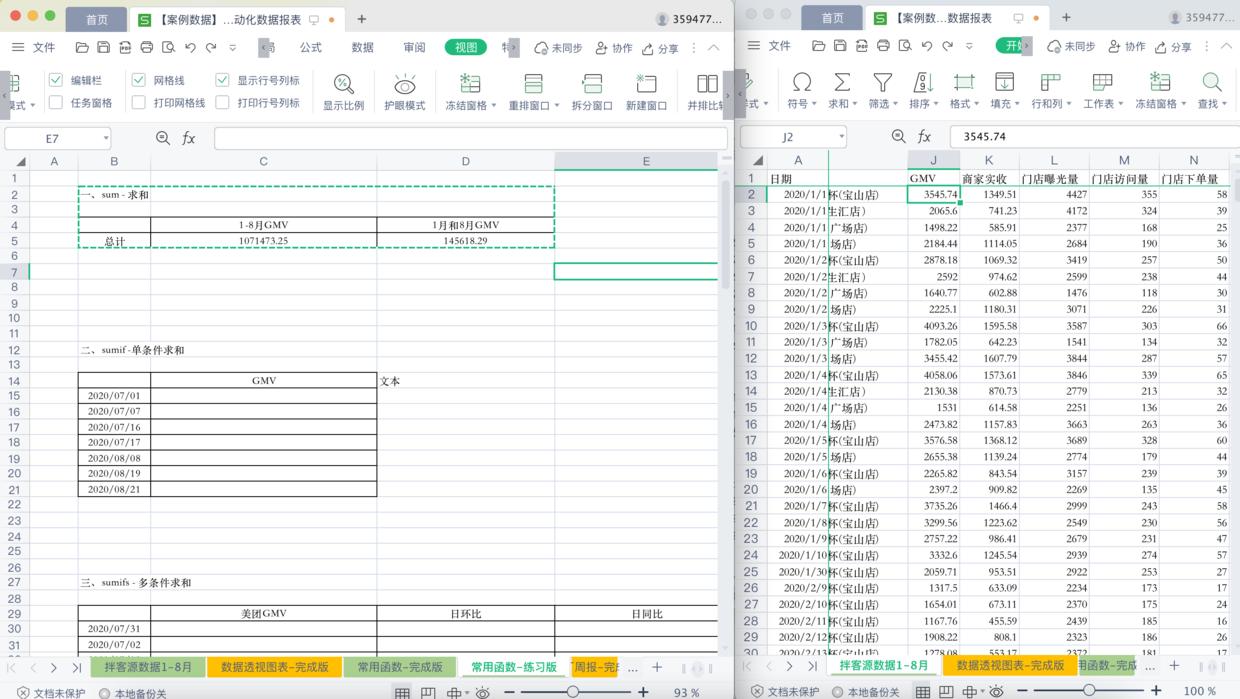Open the Name Box dropdown showing E7
Image resolution: width=1240 pixels, height=699 pixels.
click(x=108, y=138)
